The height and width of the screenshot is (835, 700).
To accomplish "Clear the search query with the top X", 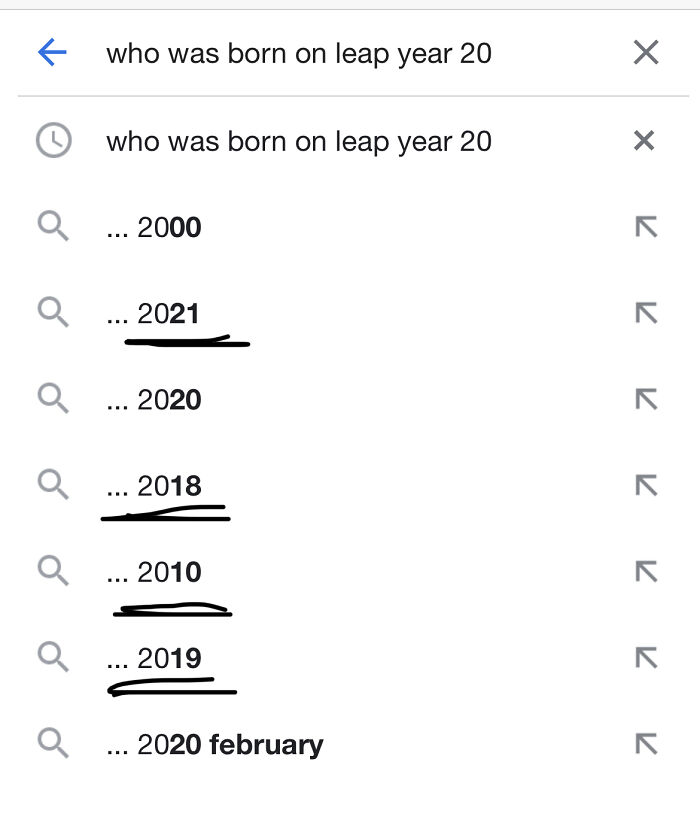I will (646, 52).
